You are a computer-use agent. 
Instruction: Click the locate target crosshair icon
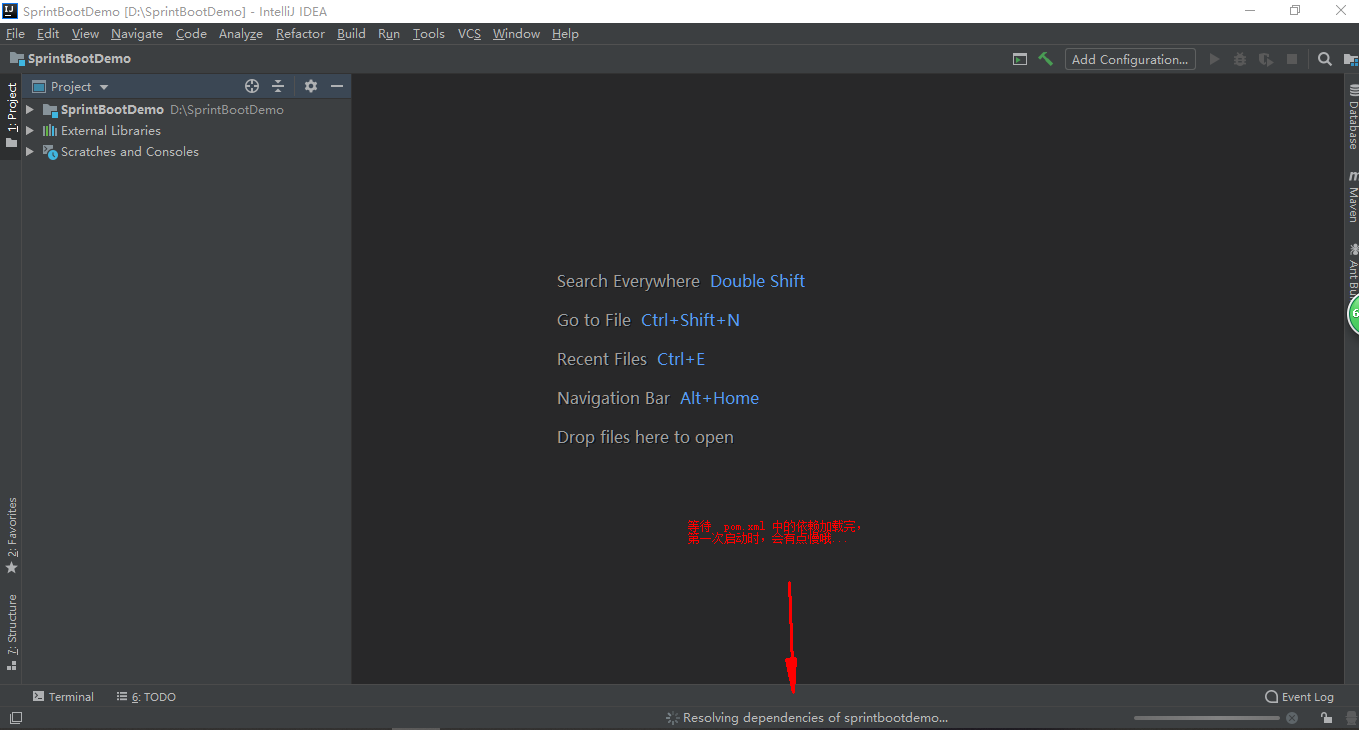252,86
